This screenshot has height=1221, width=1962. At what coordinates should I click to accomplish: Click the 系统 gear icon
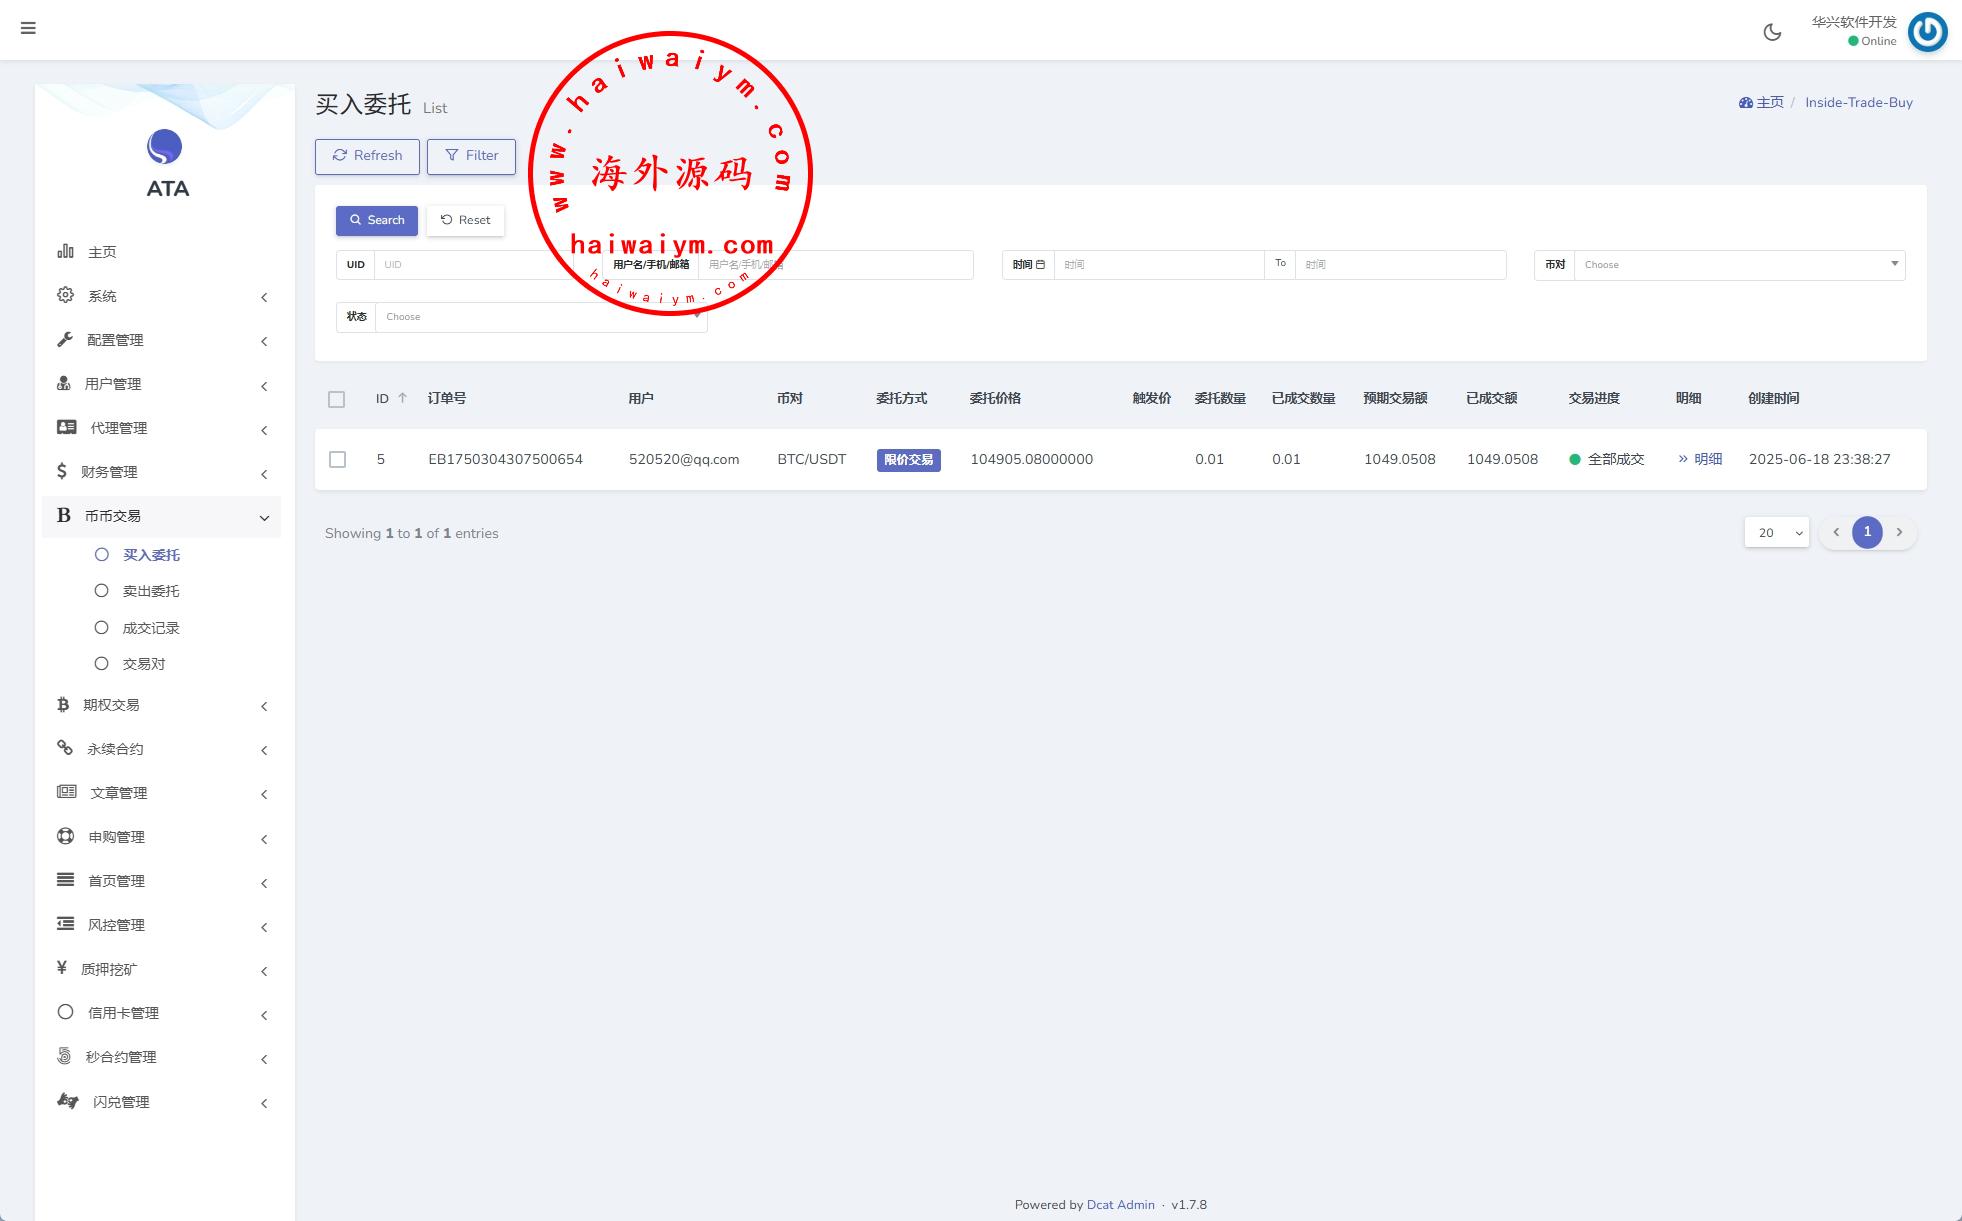point(66,295)
